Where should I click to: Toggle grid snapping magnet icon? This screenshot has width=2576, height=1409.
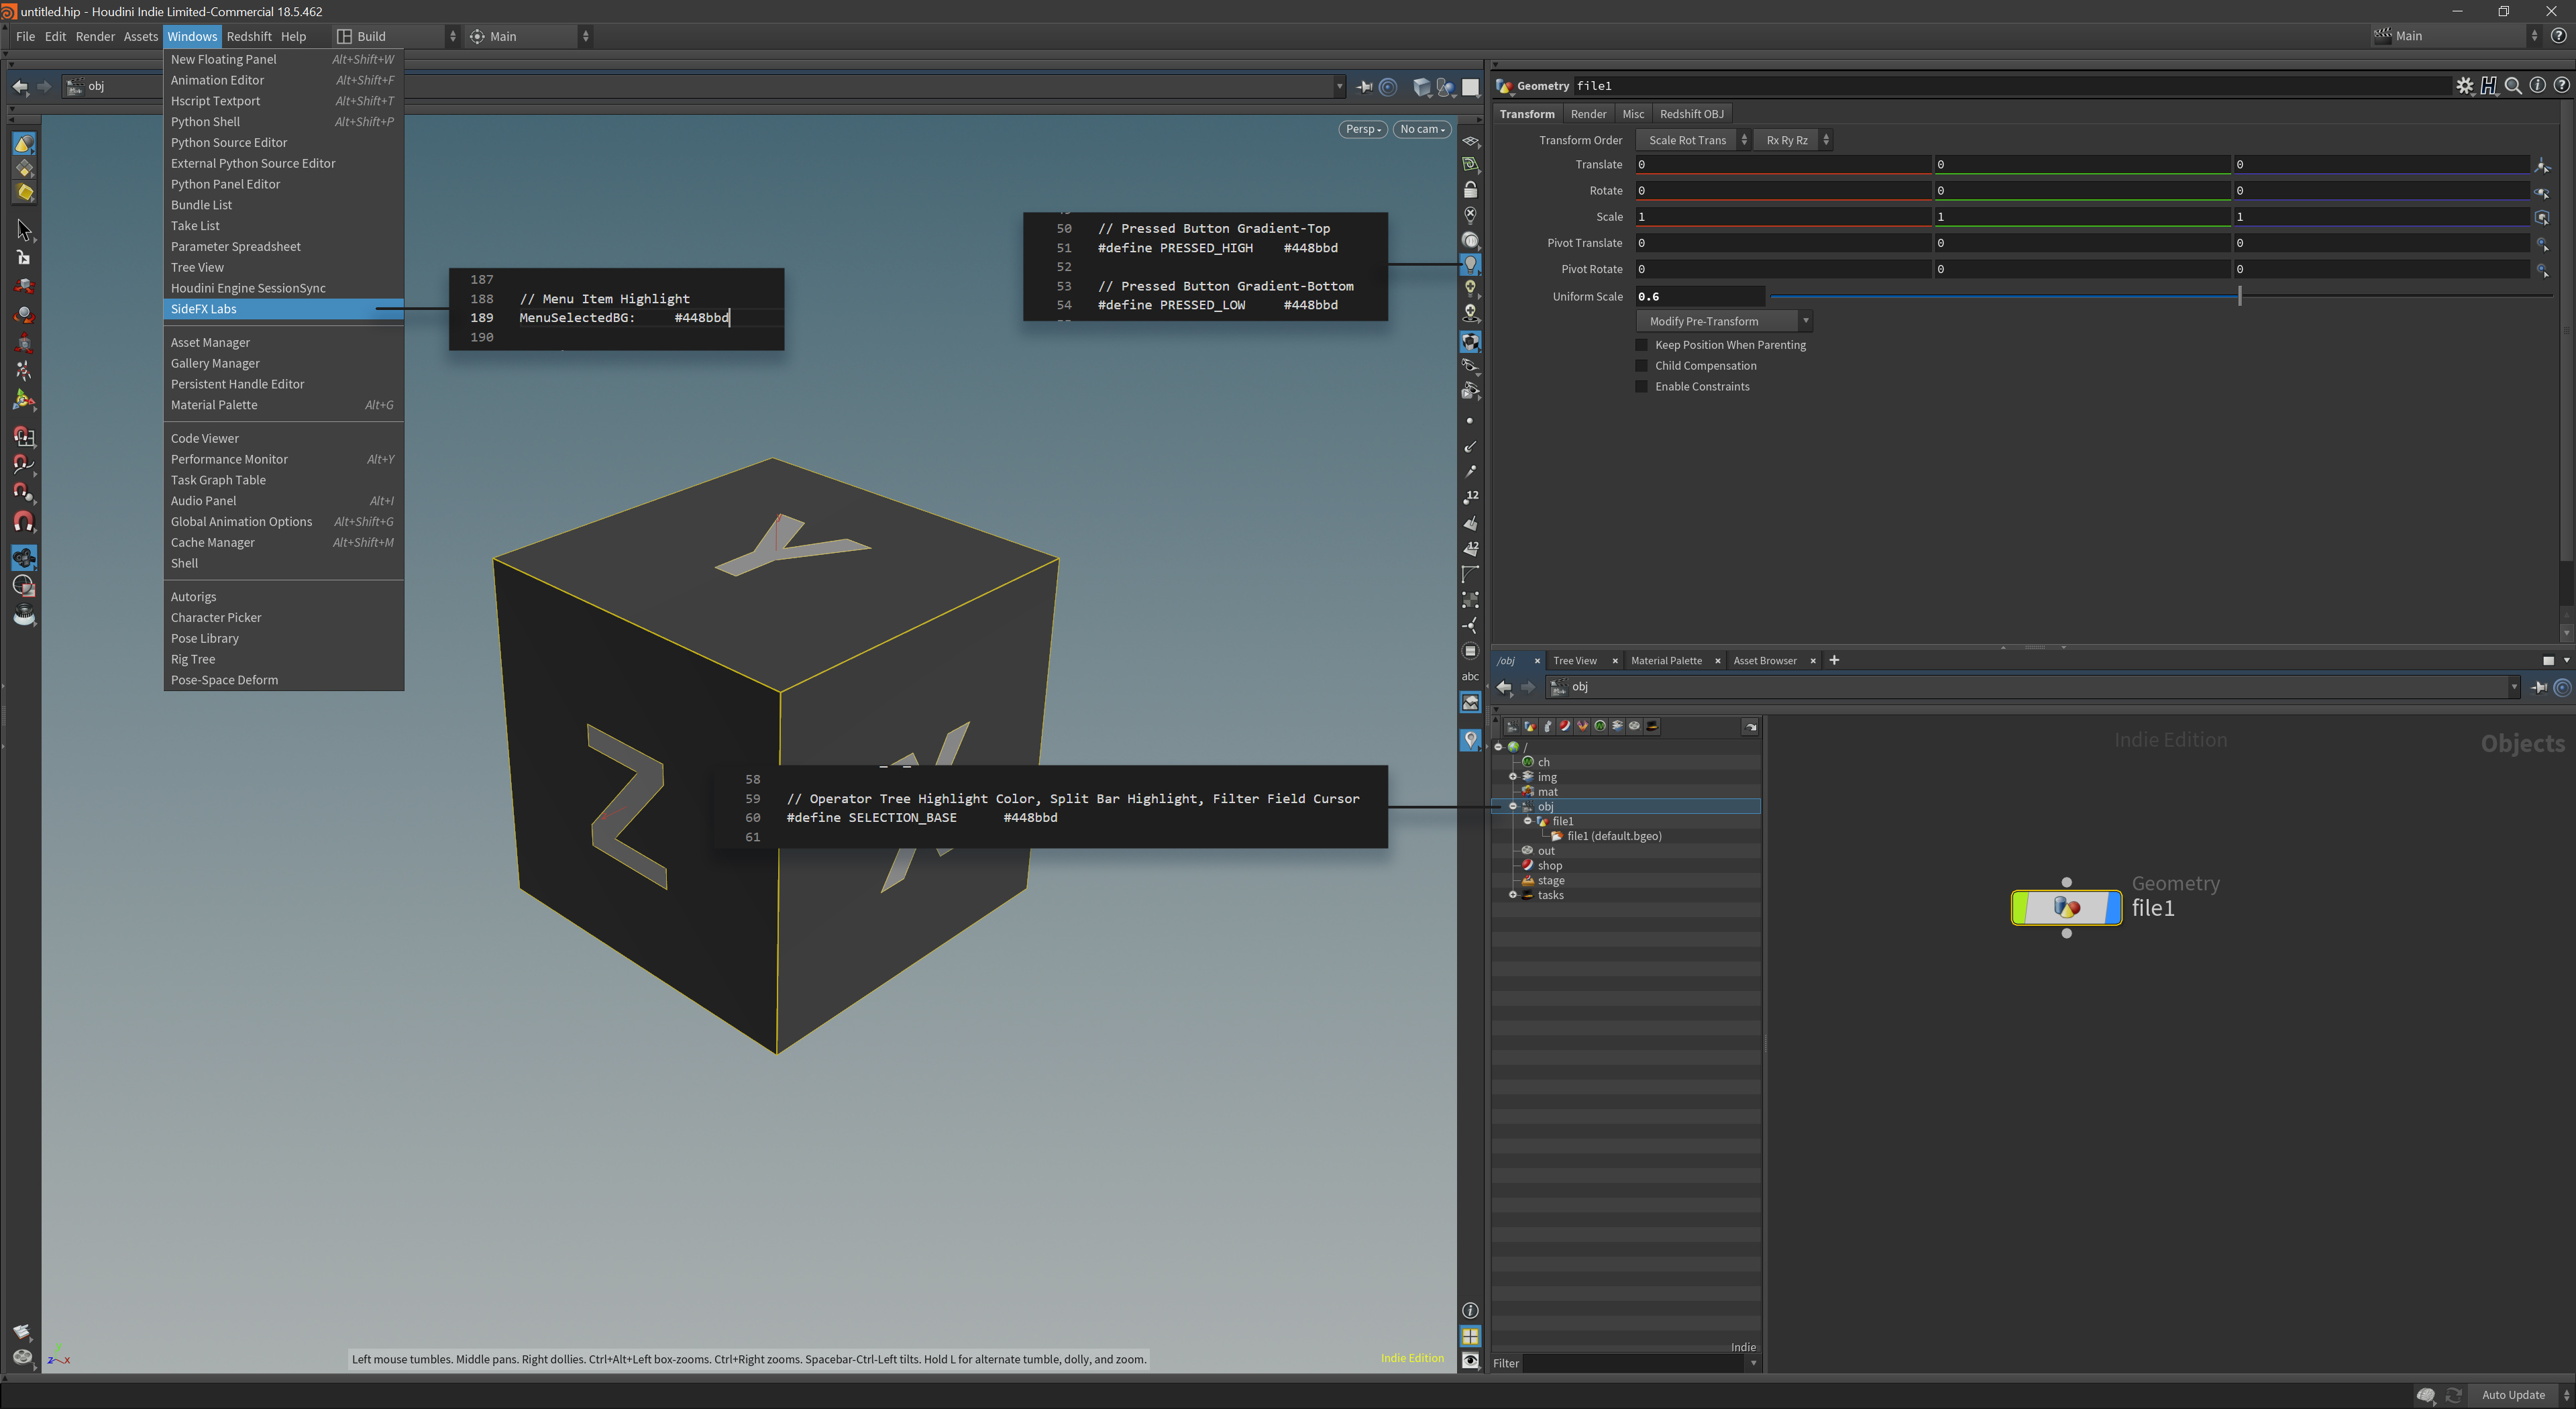(24, 436)
